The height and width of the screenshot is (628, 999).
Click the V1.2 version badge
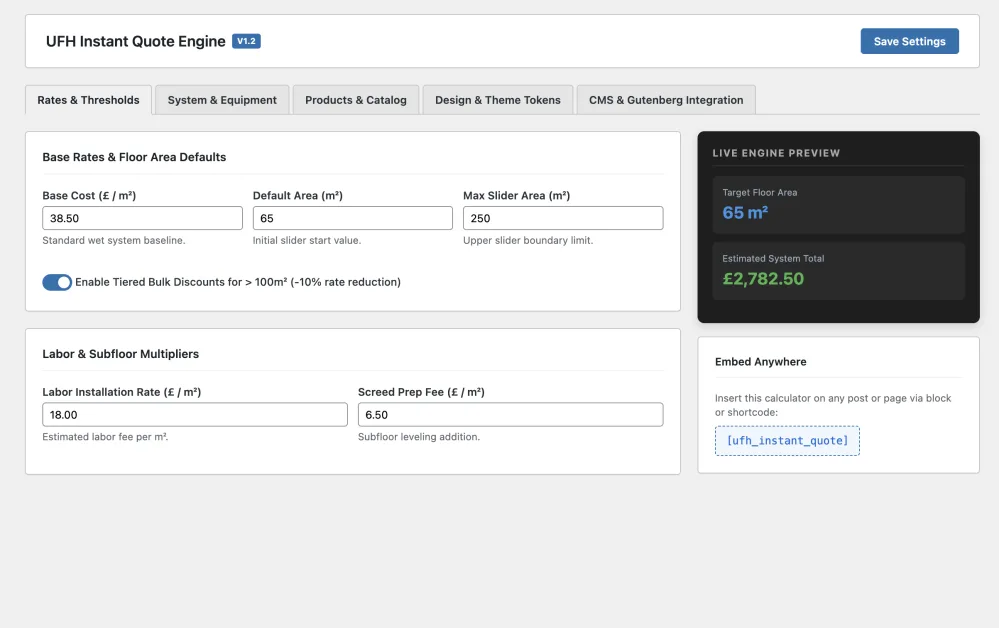pos(246,41)
